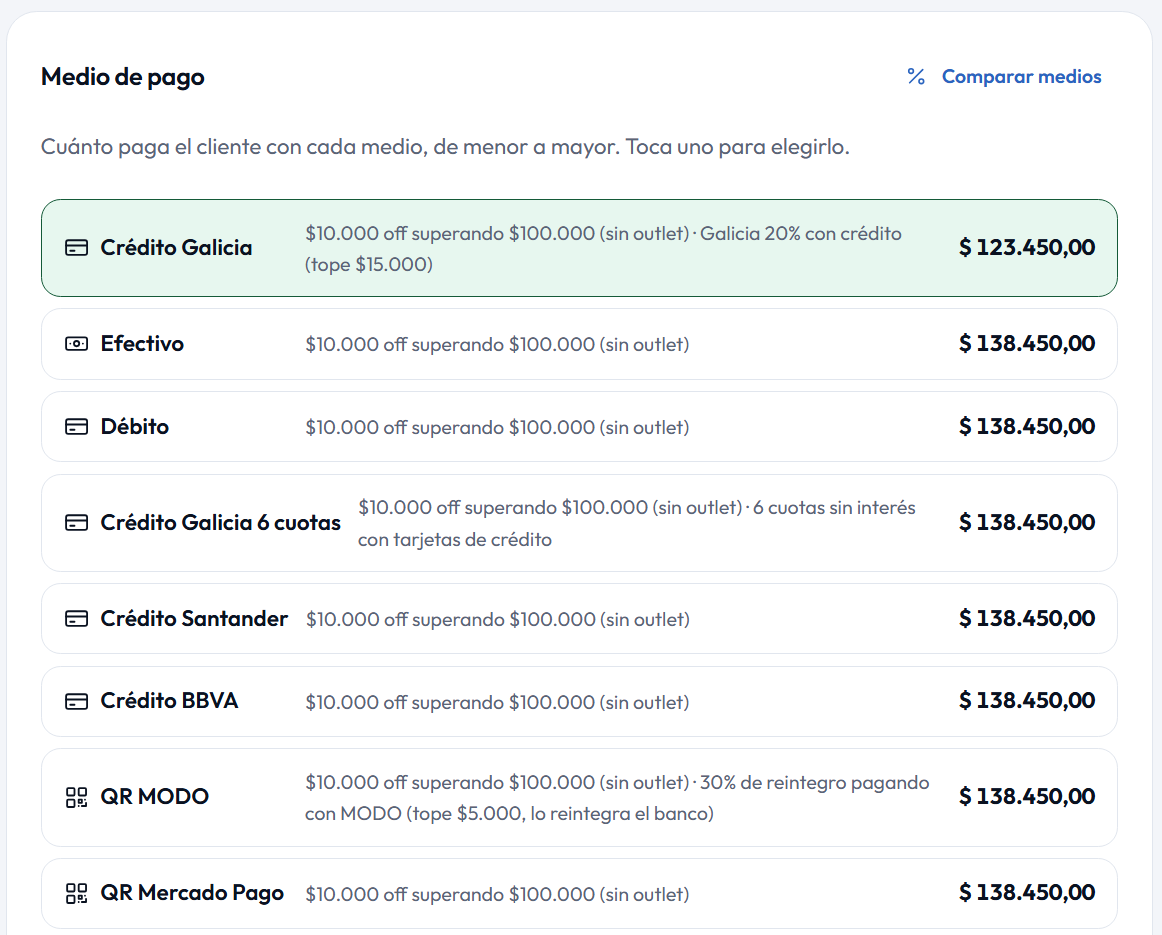Click the percent icon beside Comparar medios

pos(916,76)
